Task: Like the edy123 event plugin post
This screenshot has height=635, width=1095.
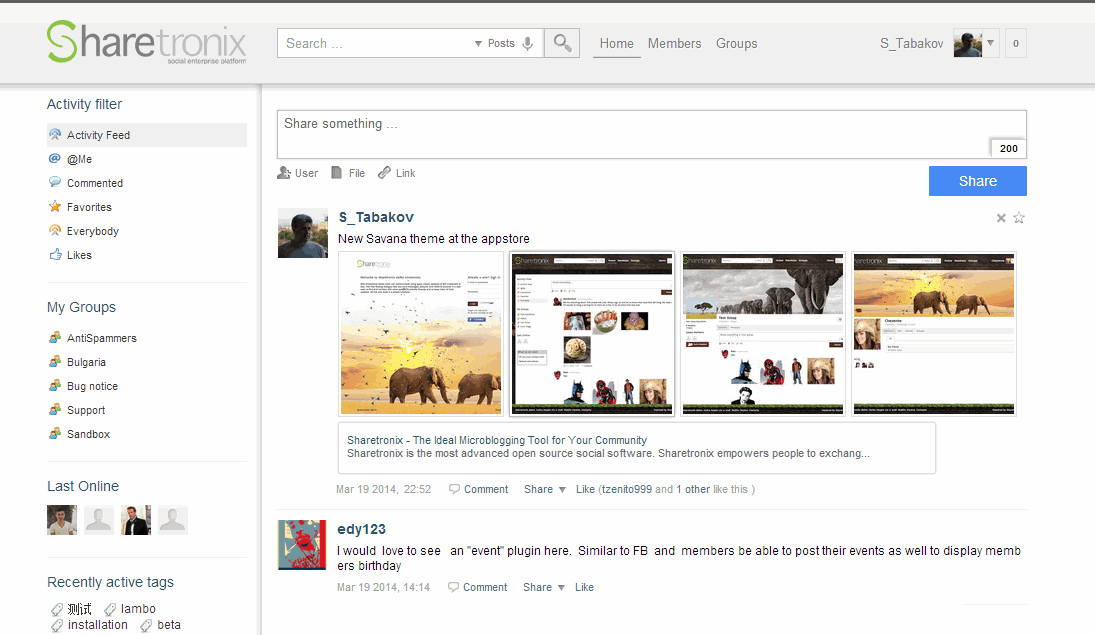Action: tap(584, 587)
